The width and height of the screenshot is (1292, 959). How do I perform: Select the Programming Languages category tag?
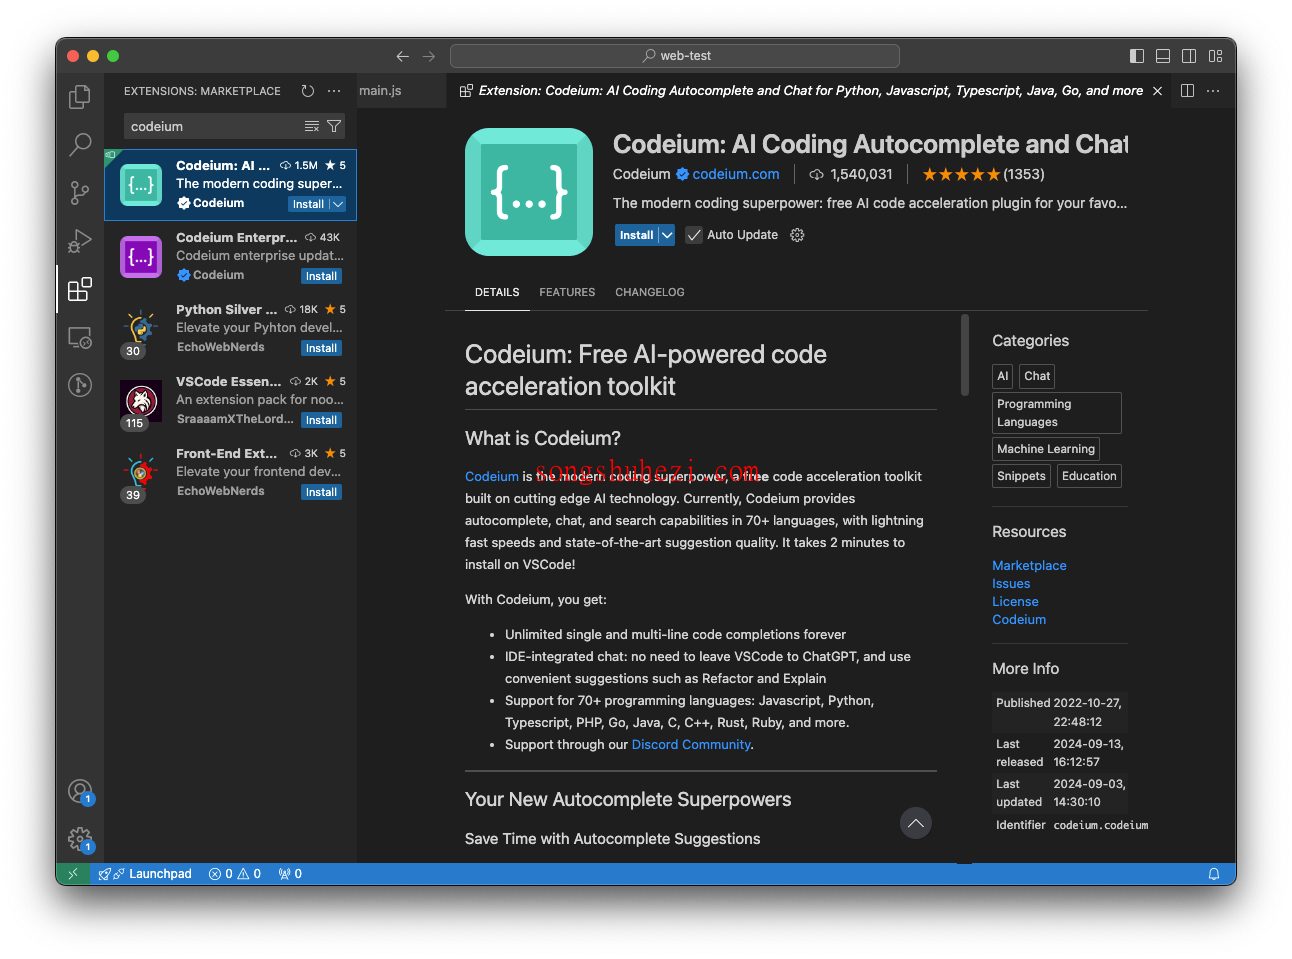[1056, 413]
